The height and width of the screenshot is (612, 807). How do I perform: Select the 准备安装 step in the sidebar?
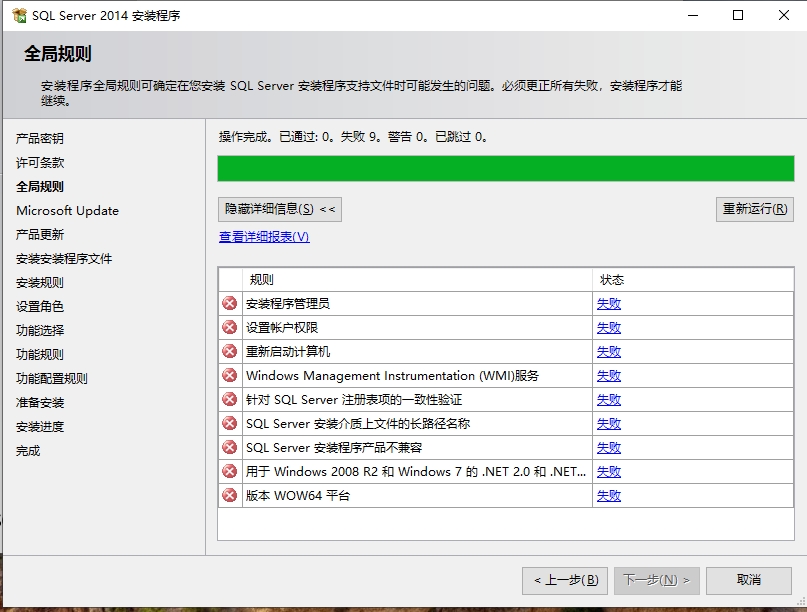(40, 403)
